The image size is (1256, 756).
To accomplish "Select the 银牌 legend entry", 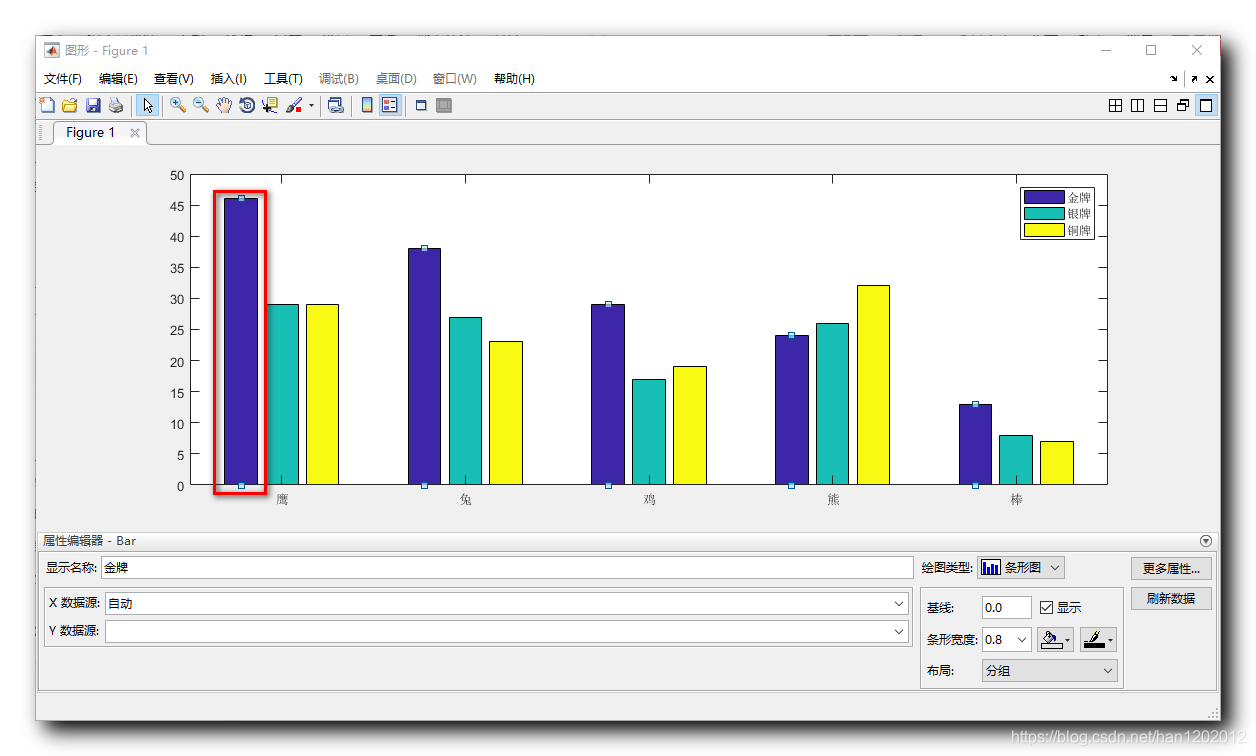I will point(1057,214).
